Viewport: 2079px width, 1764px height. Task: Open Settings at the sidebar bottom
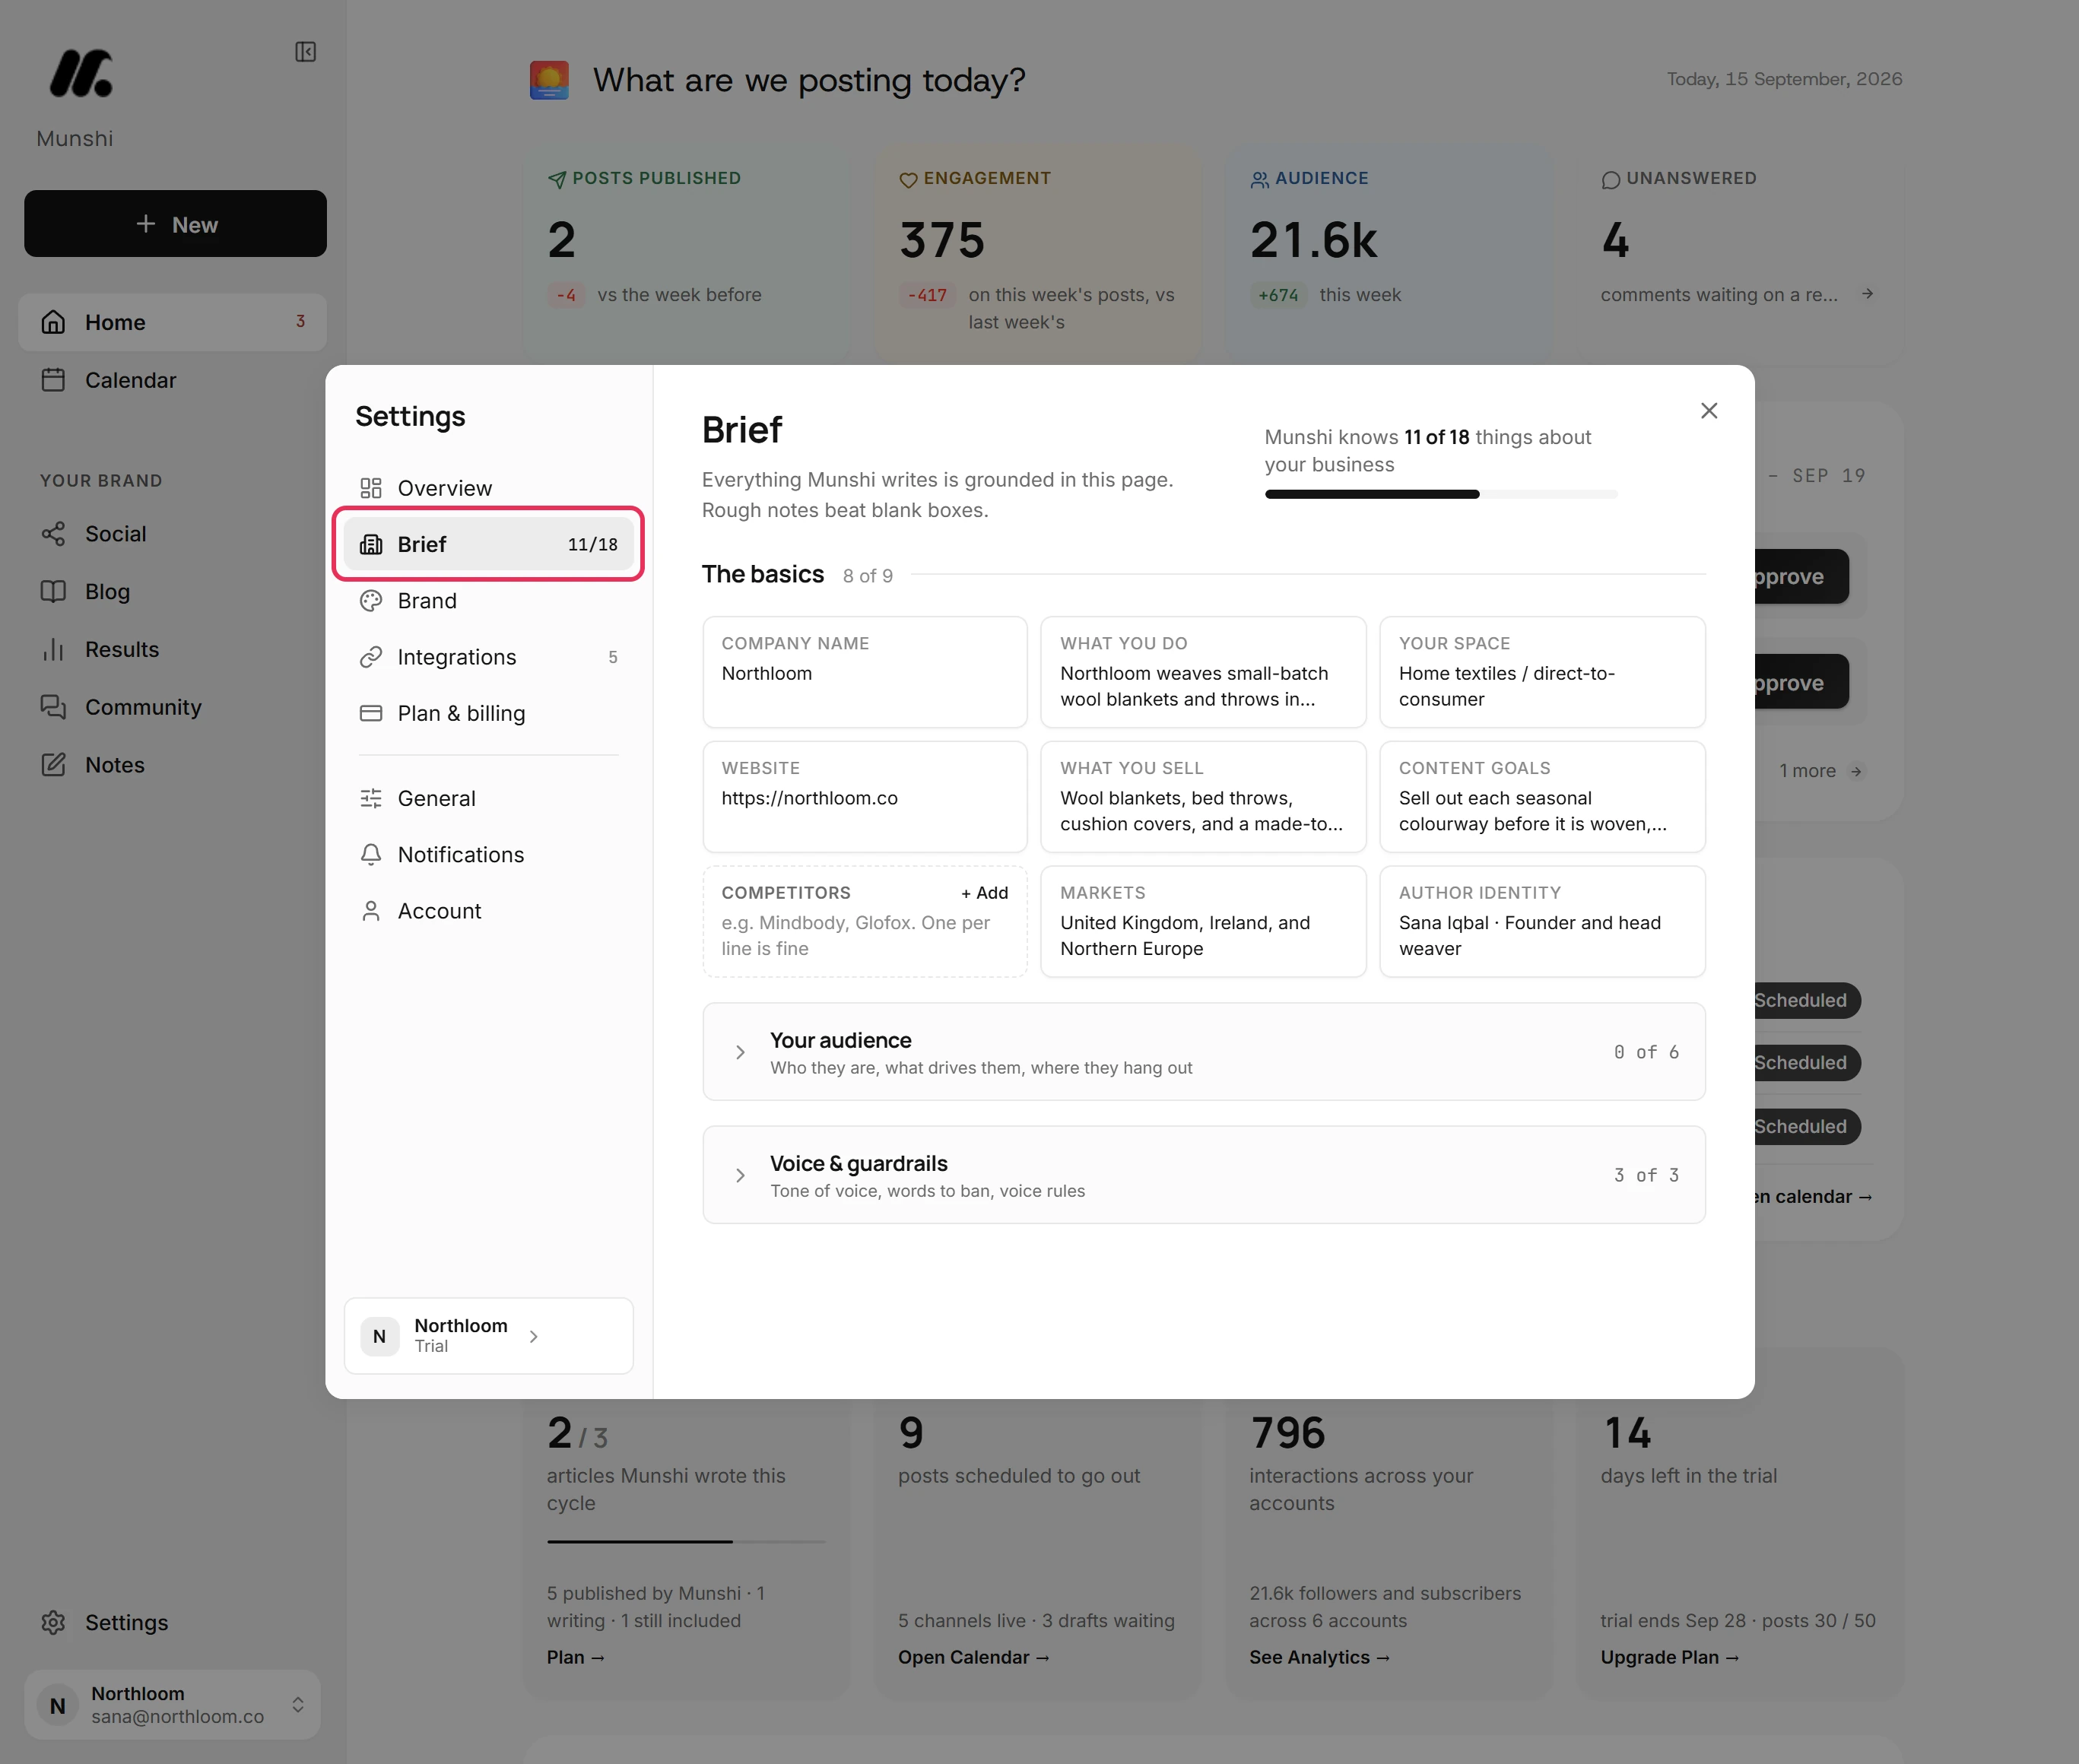(x=172, y=1622)
